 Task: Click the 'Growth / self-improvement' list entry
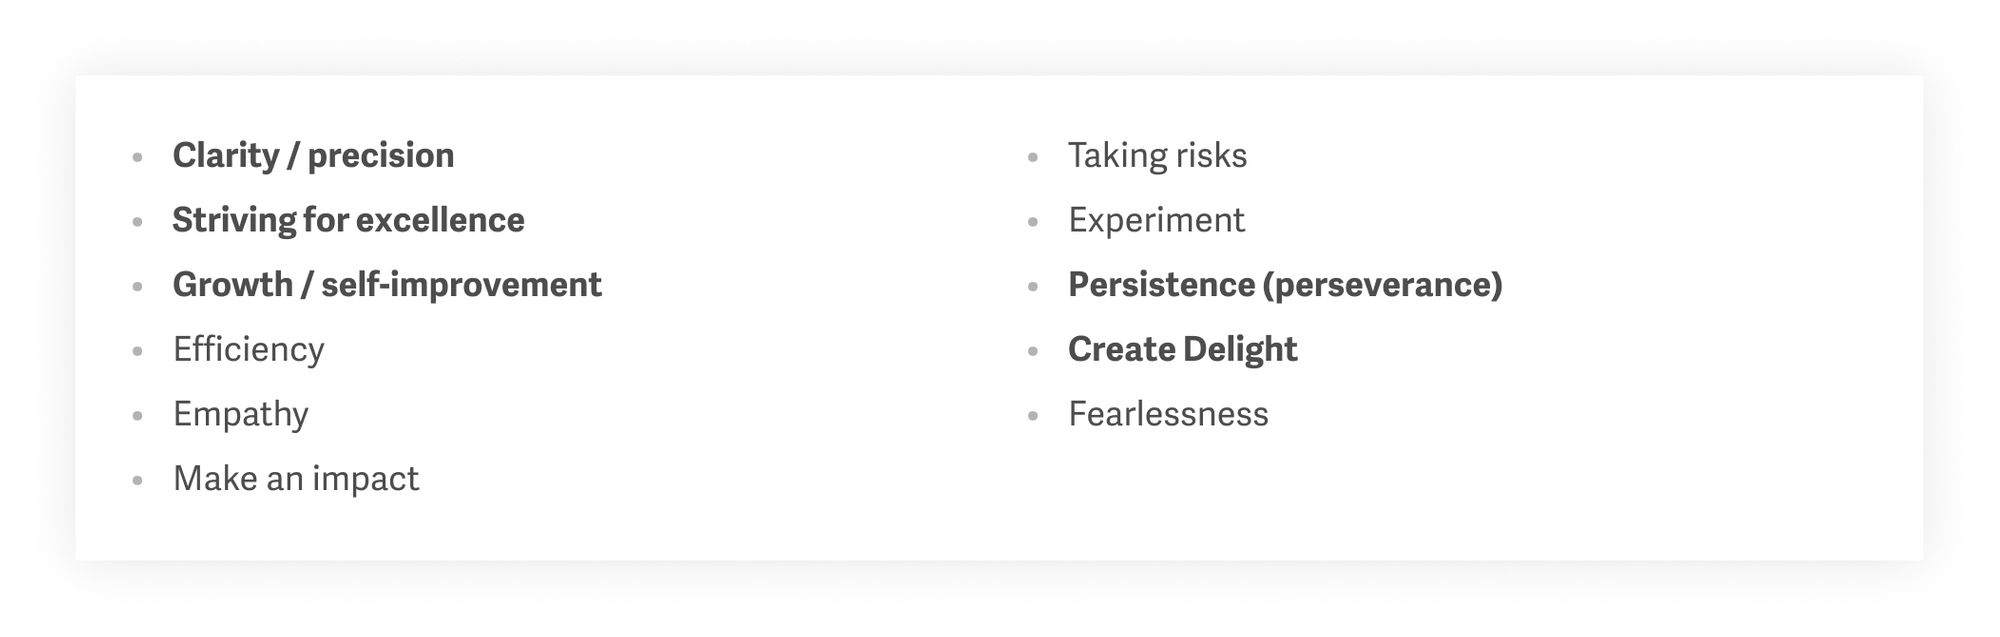pos(387,285)
